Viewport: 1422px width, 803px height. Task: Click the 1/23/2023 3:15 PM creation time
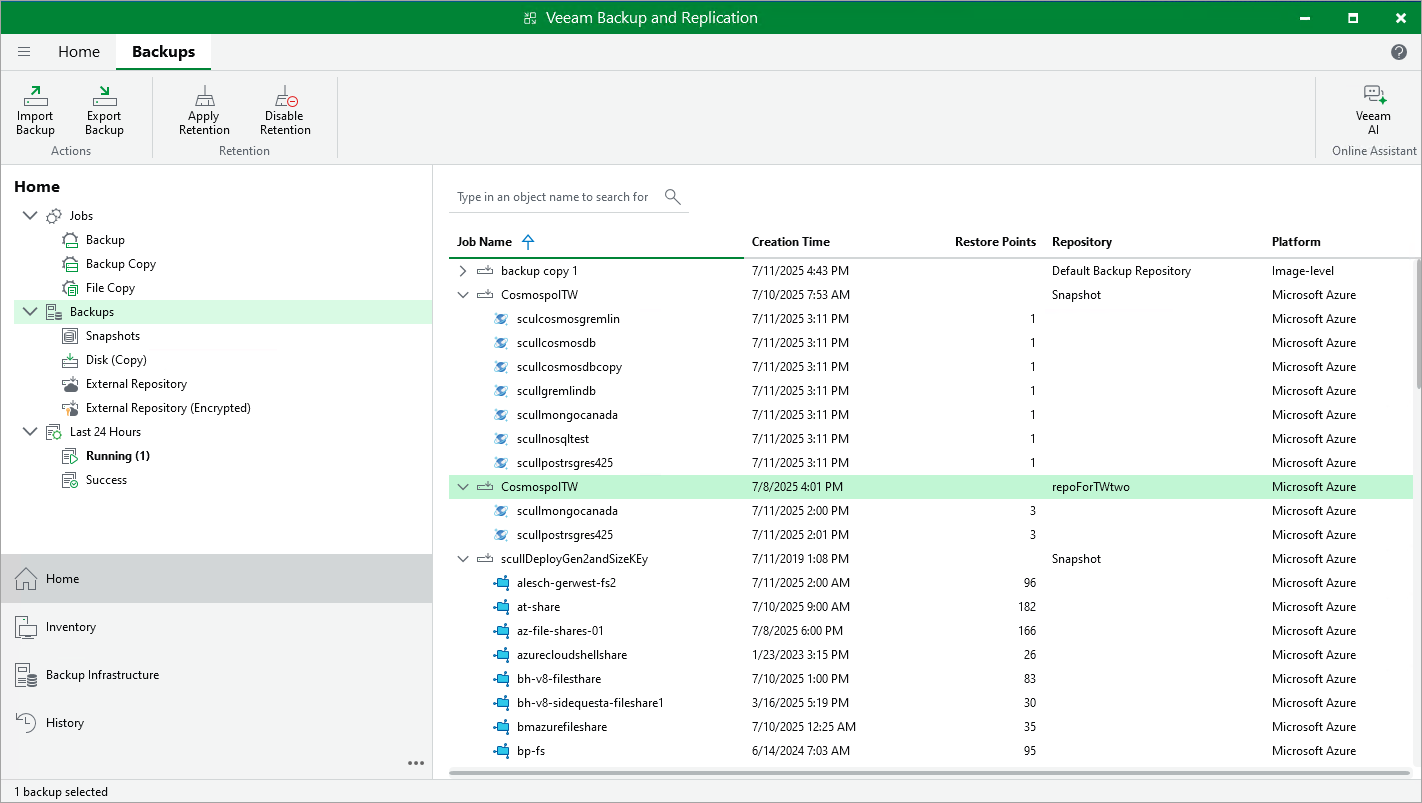click(800, 655)
